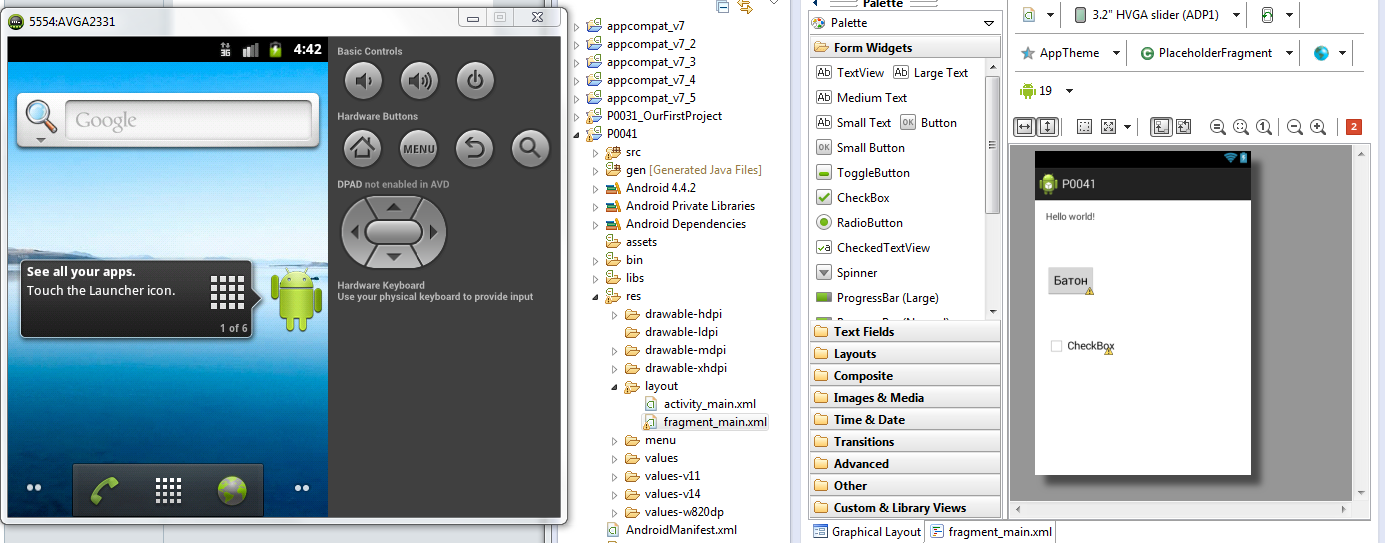Switch to Graphical Layout tab
1385x543 pixels.
click(x=867, y=532)
